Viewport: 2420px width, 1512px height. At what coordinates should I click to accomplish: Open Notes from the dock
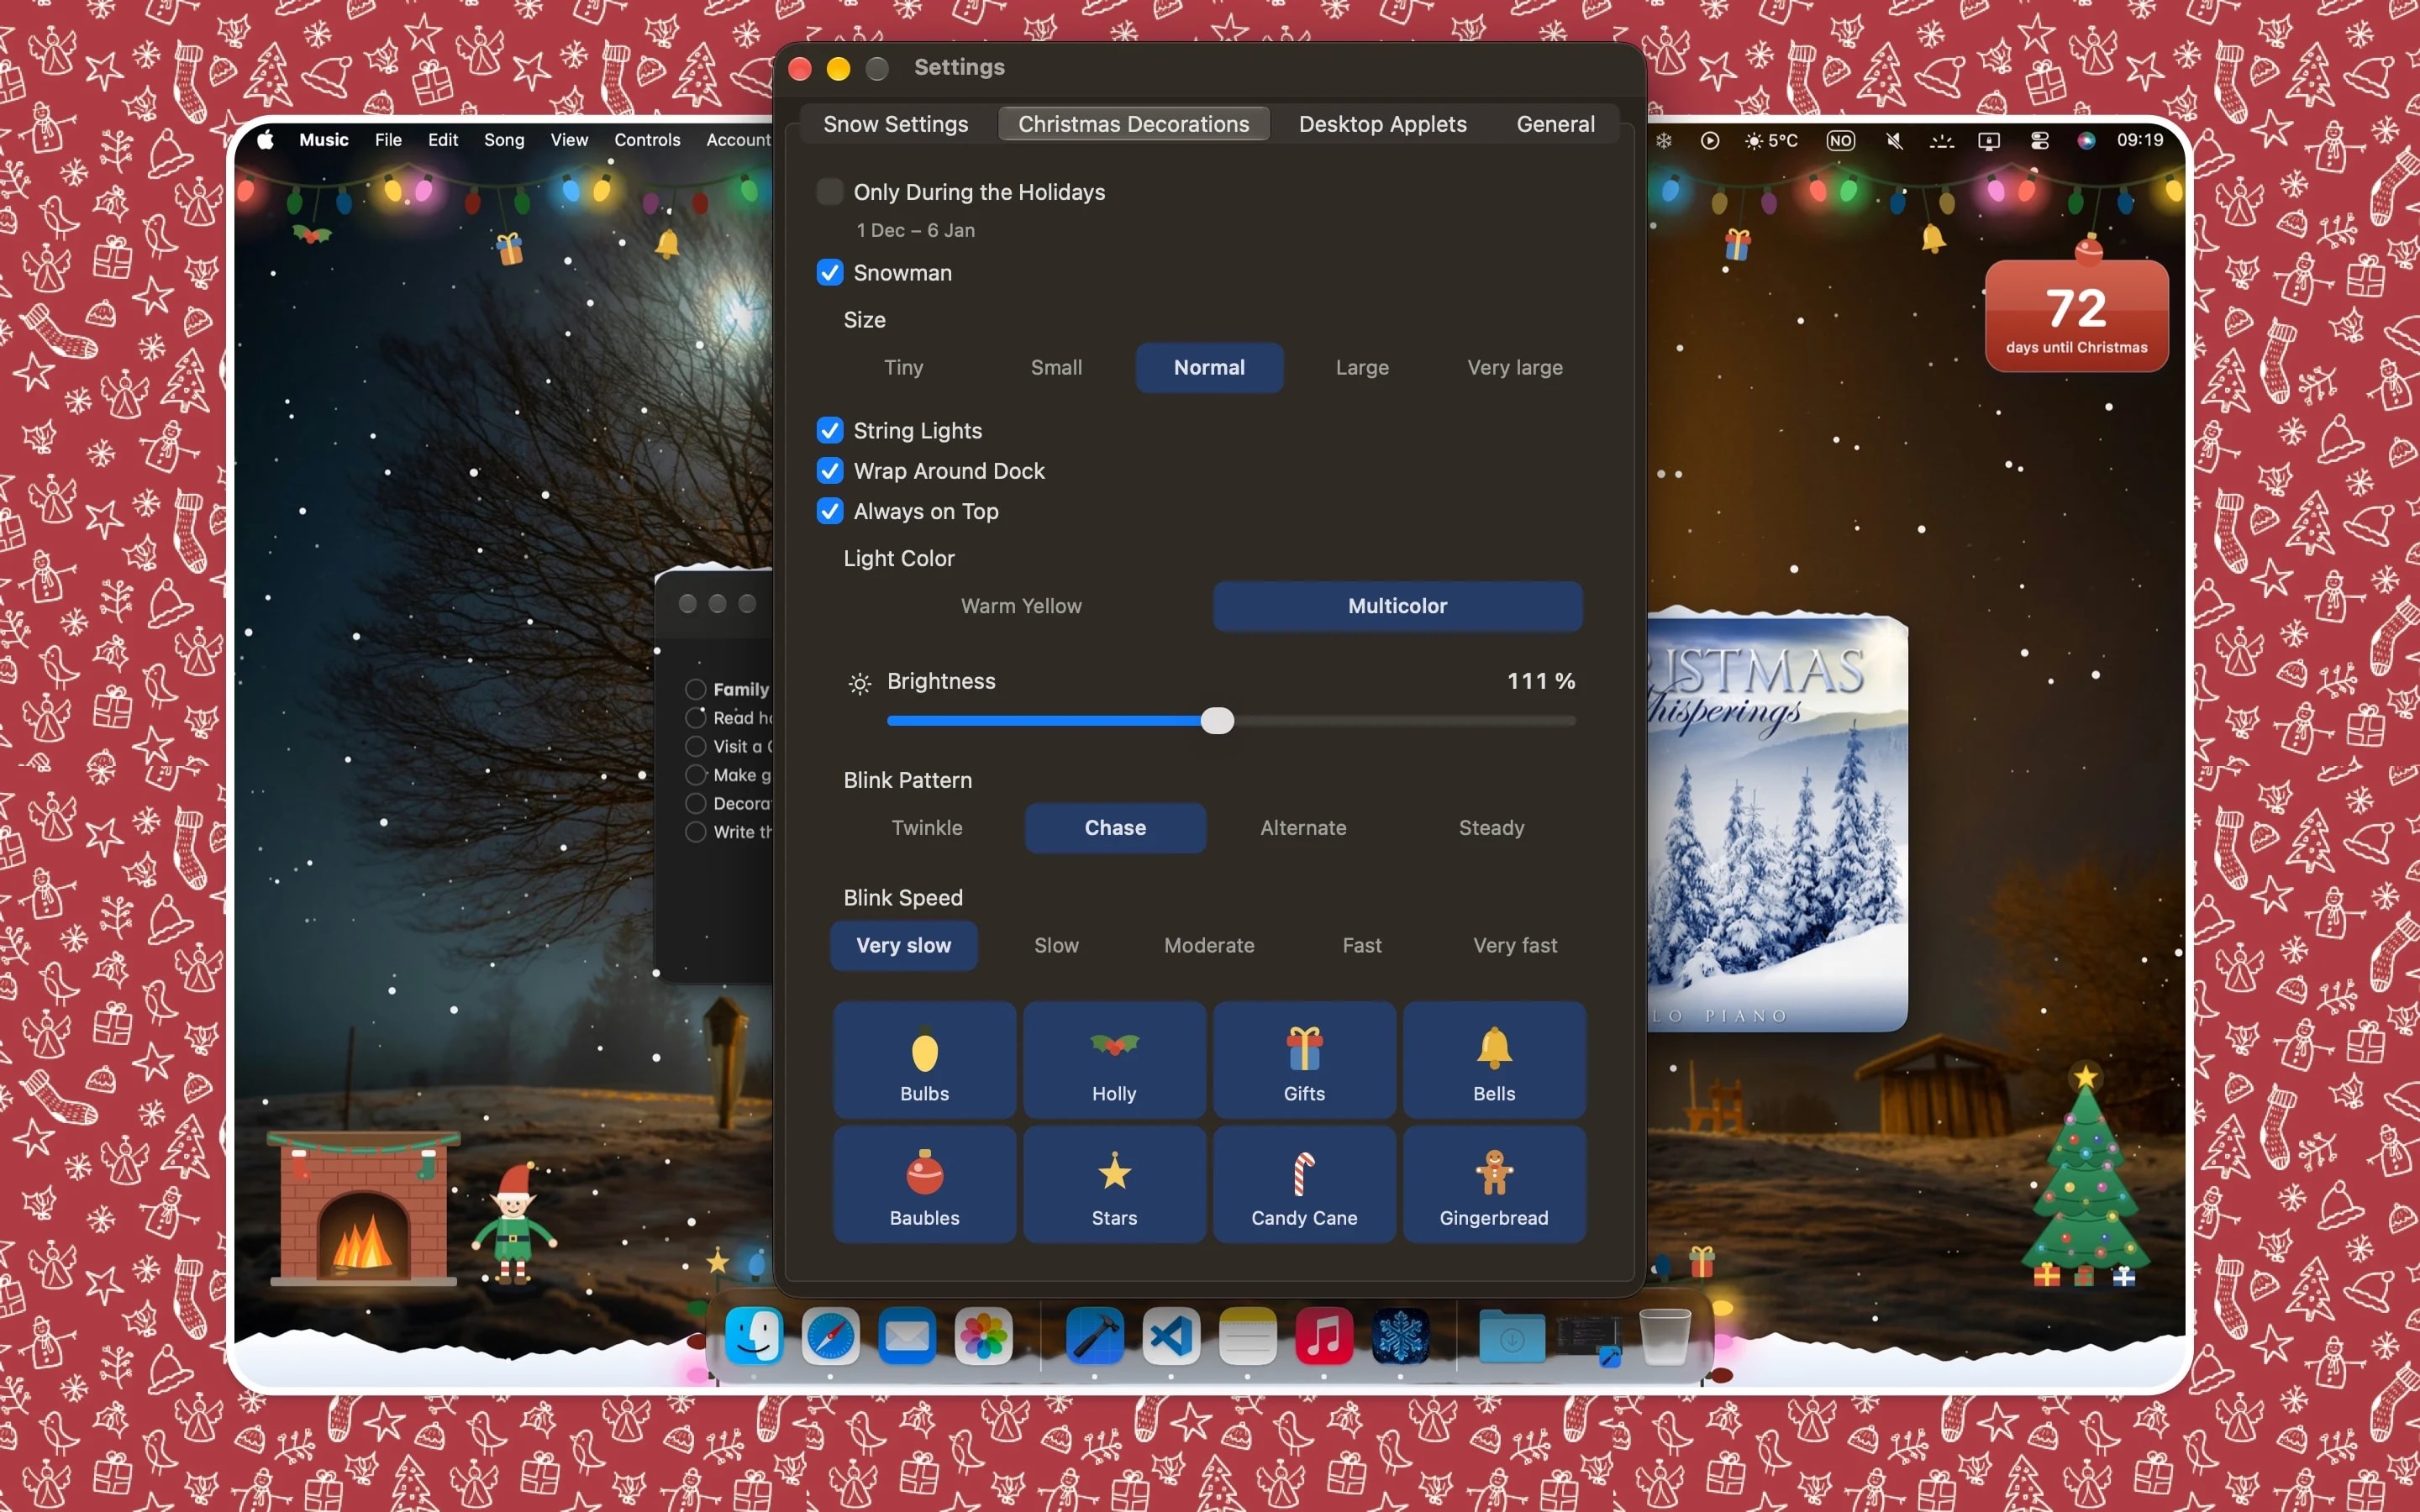tap(1247, 1335)
